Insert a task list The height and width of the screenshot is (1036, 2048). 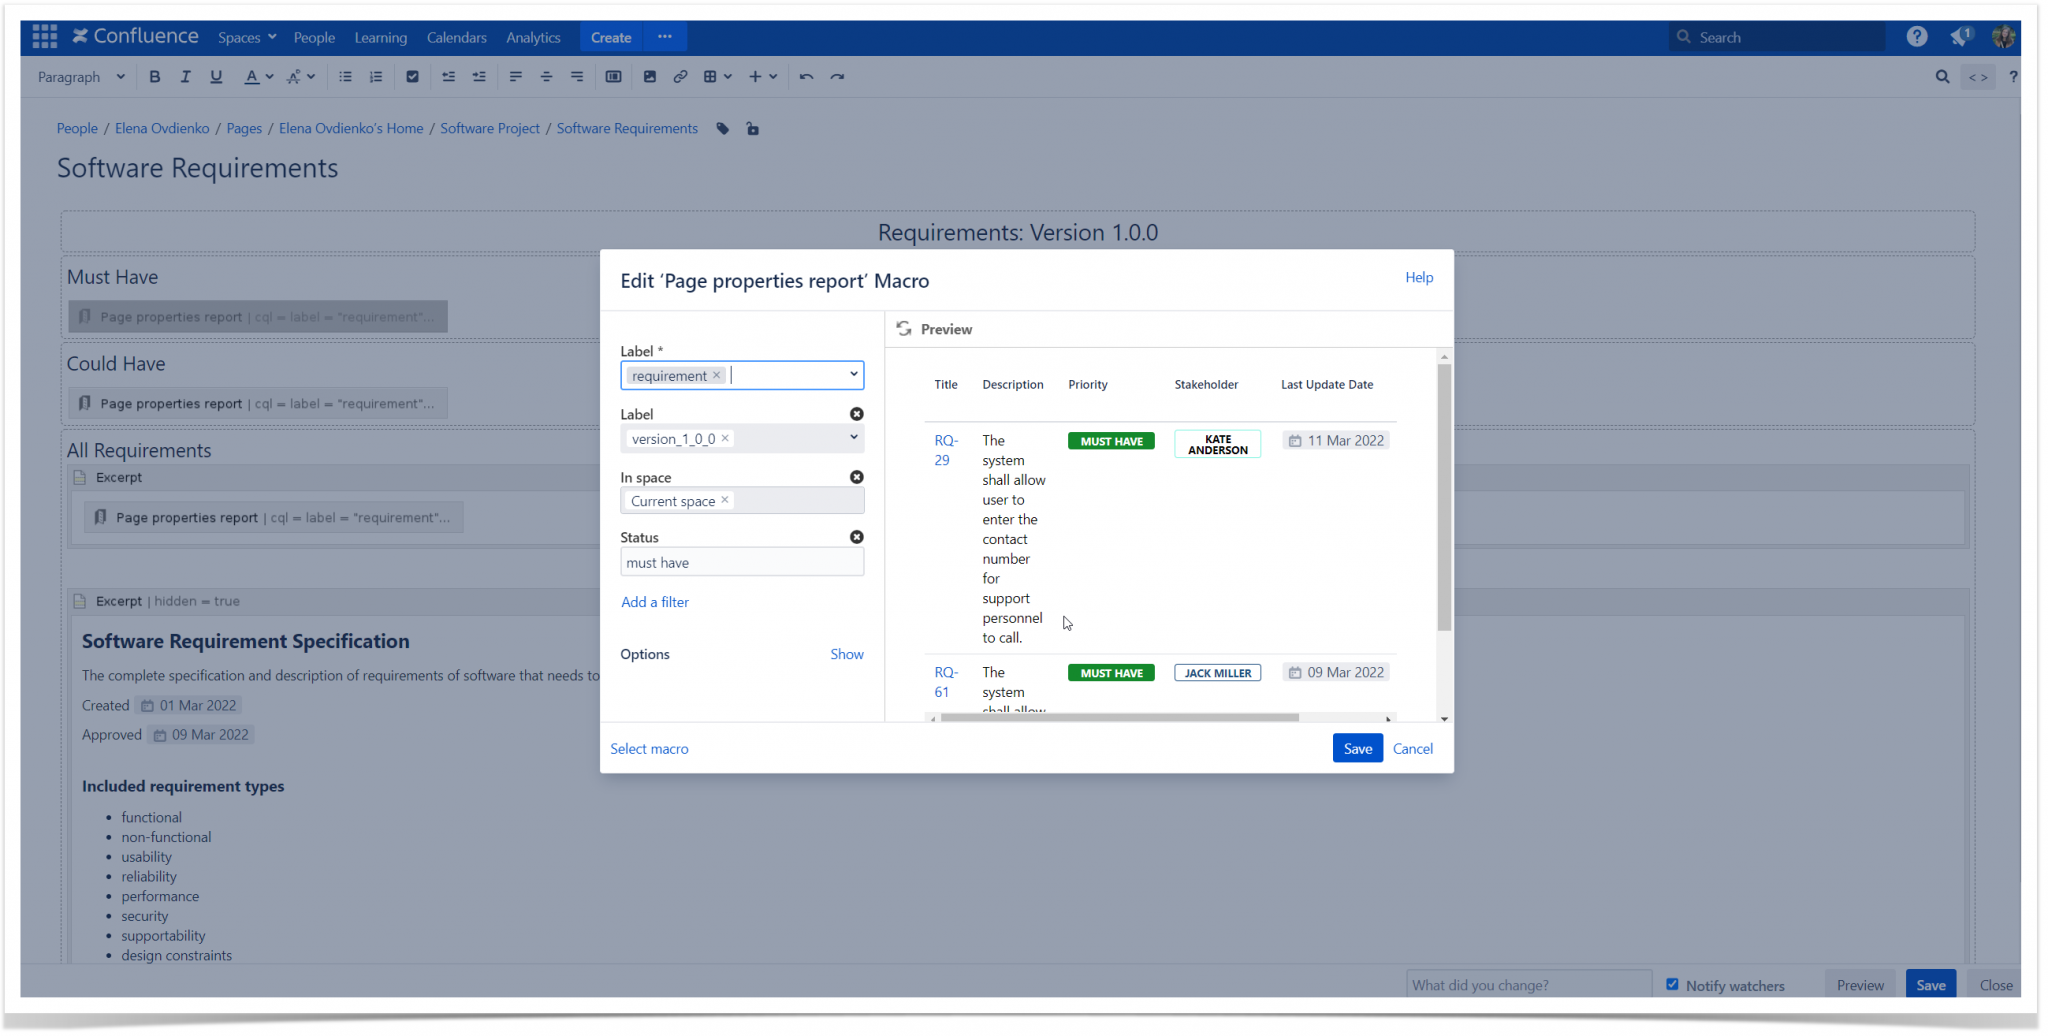click(412, 76)
